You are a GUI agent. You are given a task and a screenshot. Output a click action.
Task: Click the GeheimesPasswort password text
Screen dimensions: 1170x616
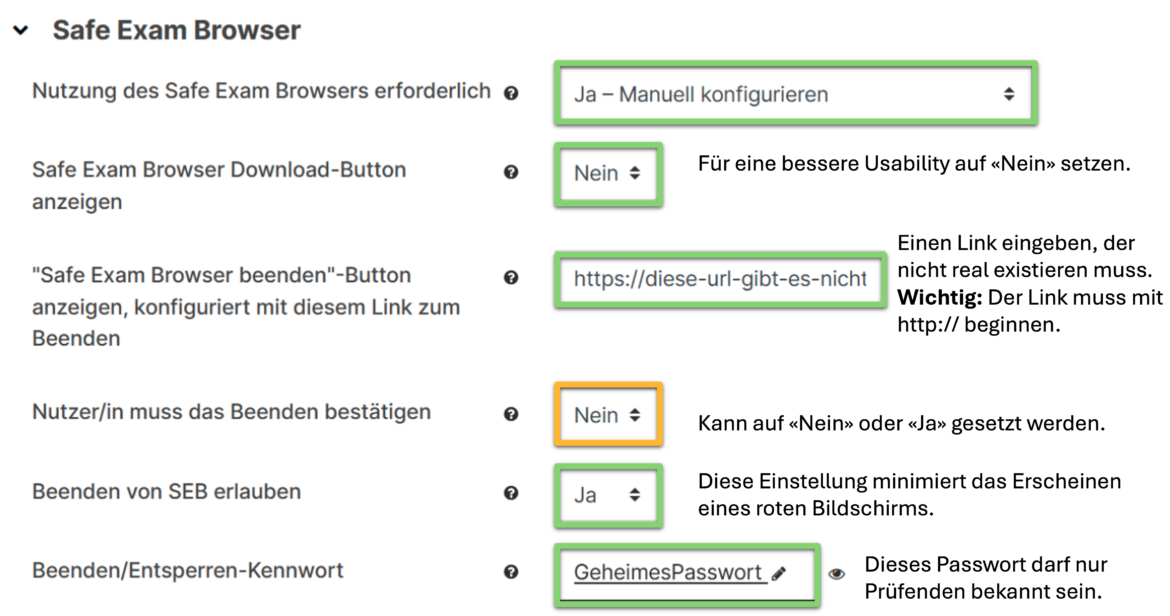(669, 573)
